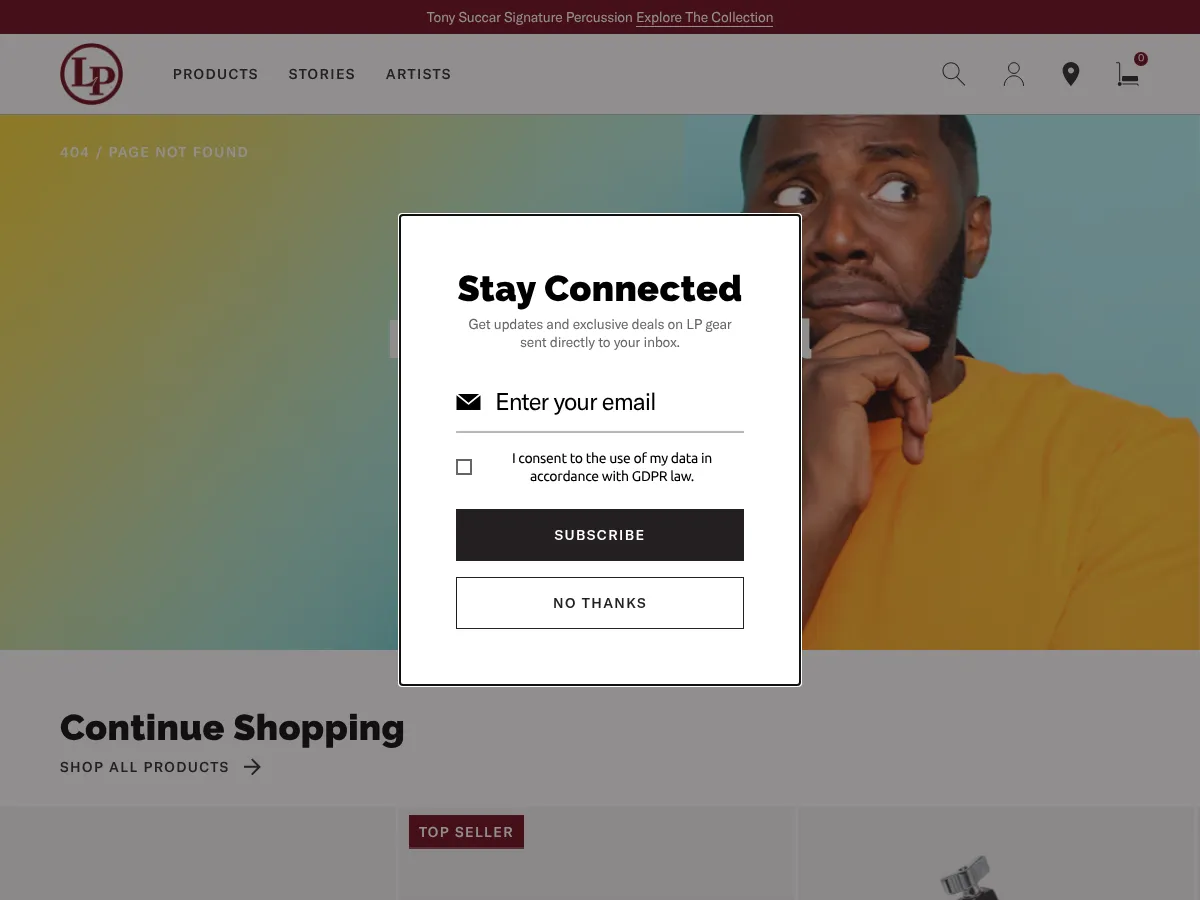Open the Shop All Products link
Screen dimensions: 1200x900
pos(145,767)
